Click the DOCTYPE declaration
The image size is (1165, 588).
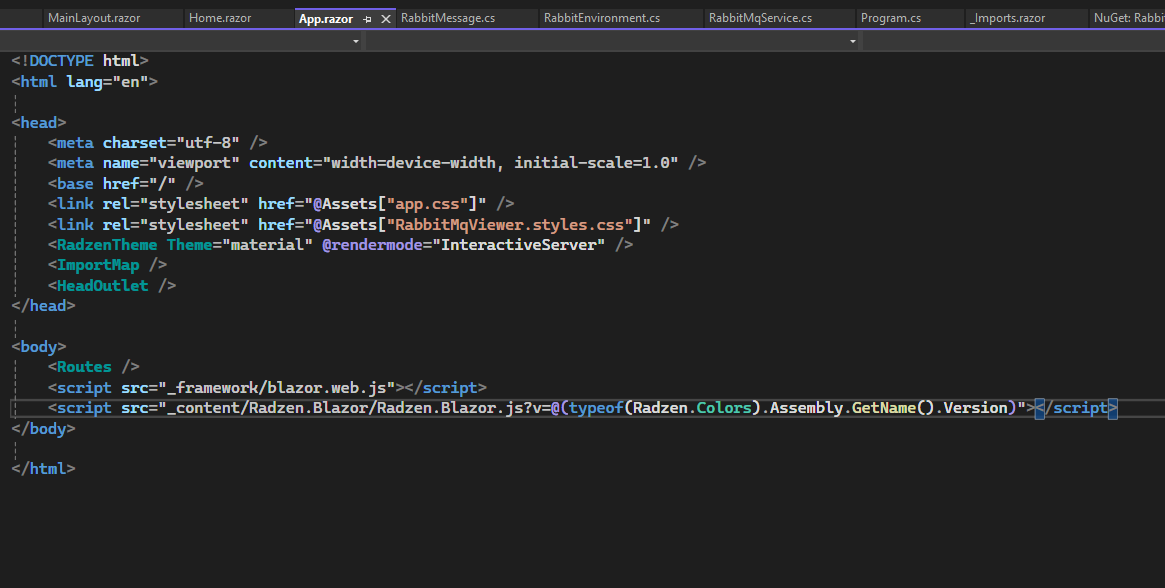click(x=80, y=61)
